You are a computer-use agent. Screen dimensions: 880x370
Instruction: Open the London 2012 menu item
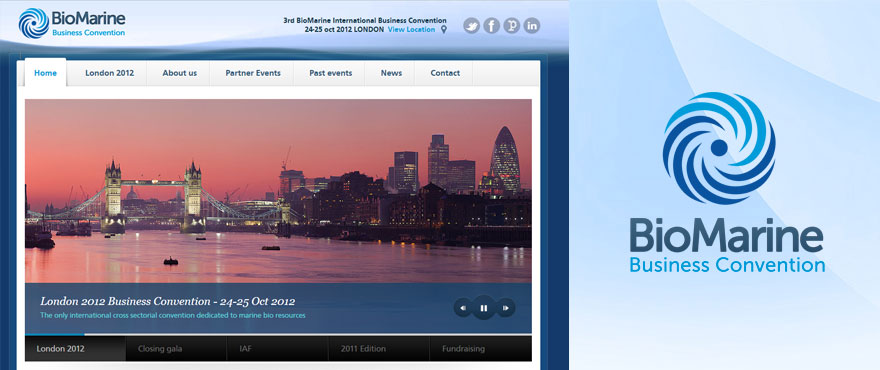[x=109, y=73]
